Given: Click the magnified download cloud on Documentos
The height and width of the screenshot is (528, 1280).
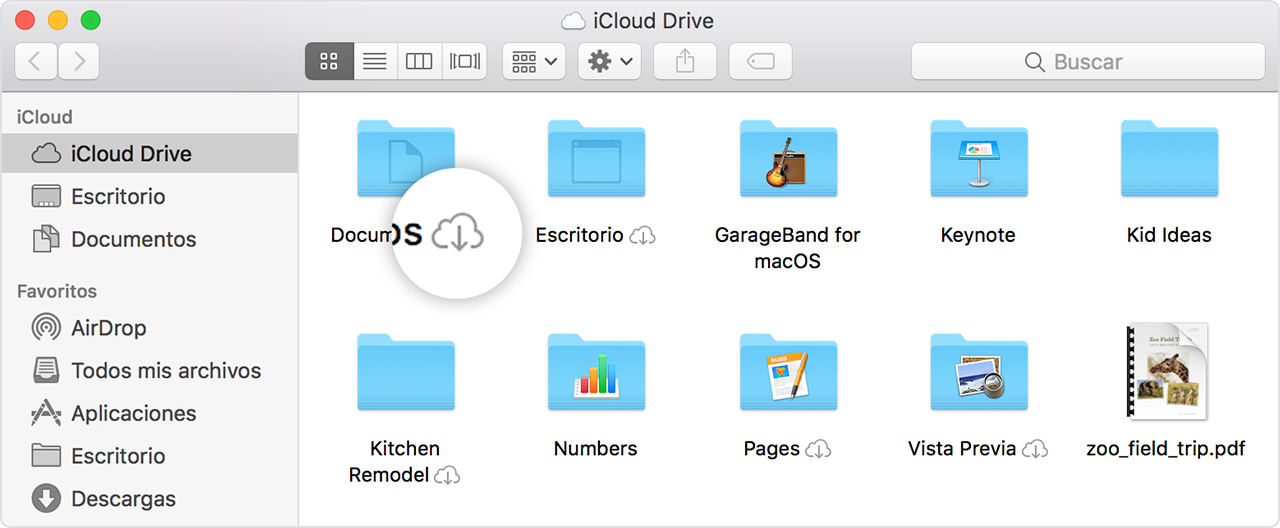Looking at the screenshot, I should (x=458, y=233).
